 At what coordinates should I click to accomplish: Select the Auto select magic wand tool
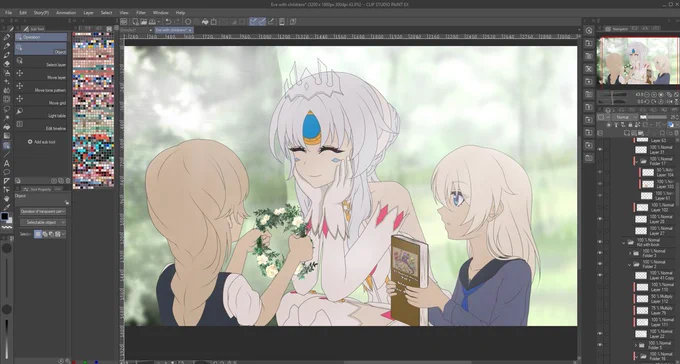[x=7, y=118]
